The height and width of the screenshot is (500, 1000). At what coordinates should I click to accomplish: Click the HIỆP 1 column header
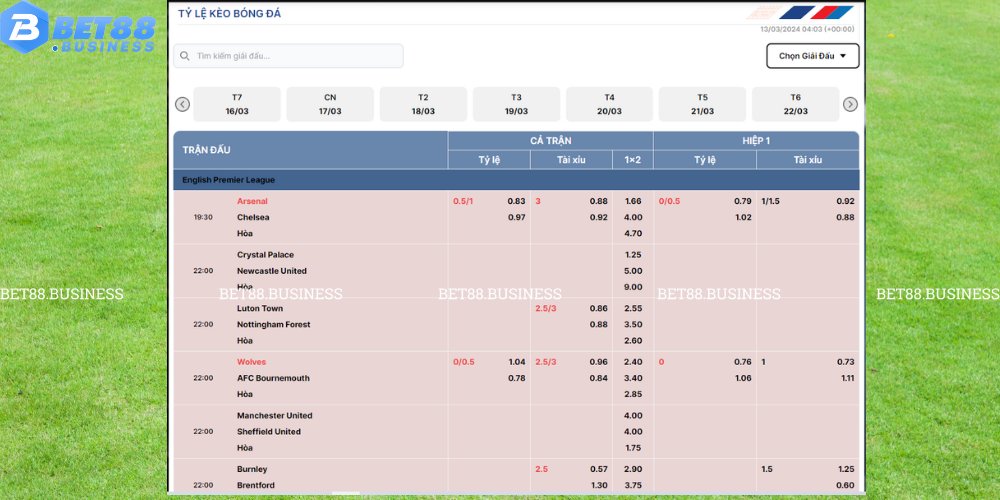click(x=756, y=140)
